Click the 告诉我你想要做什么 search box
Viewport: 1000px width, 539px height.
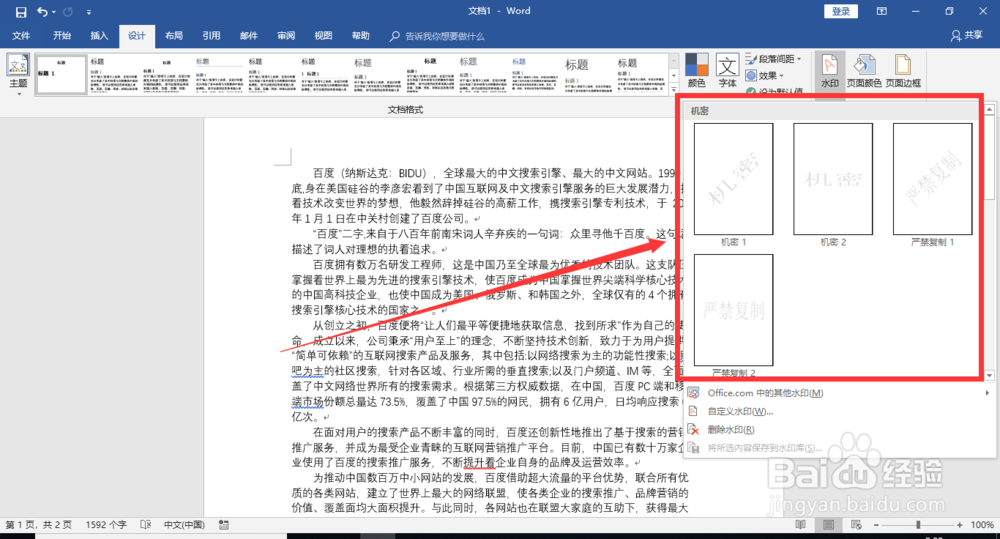point(438,36)
